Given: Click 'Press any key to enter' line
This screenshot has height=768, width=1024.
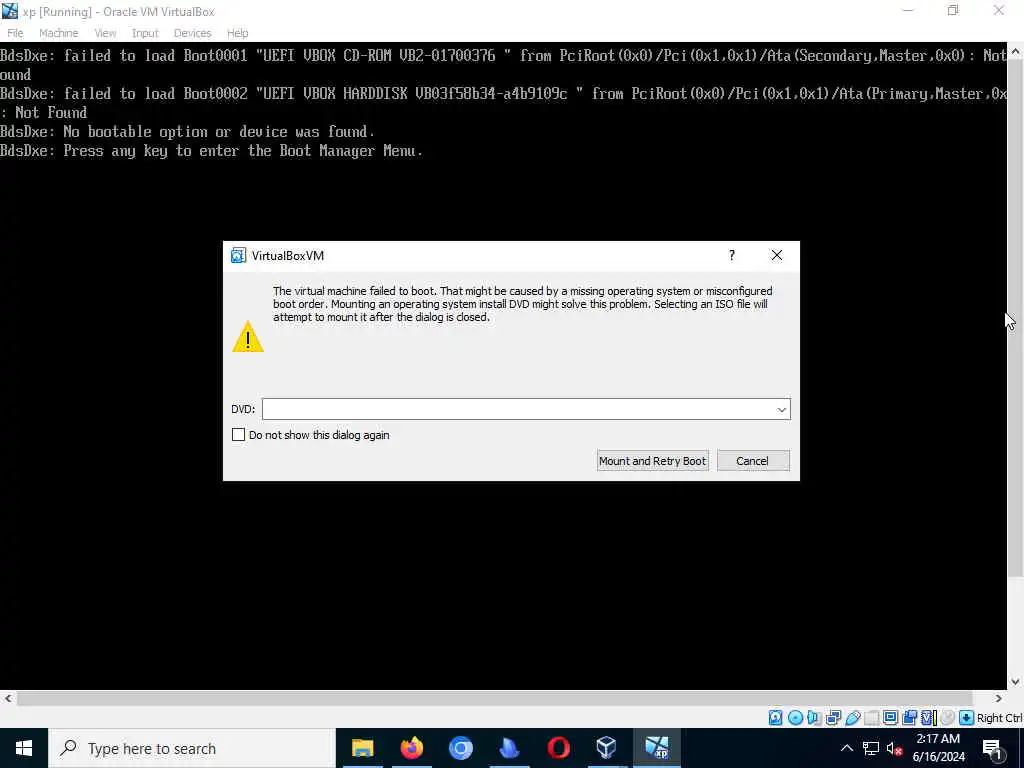Looking at the screenshot, I should click(211, 151).
